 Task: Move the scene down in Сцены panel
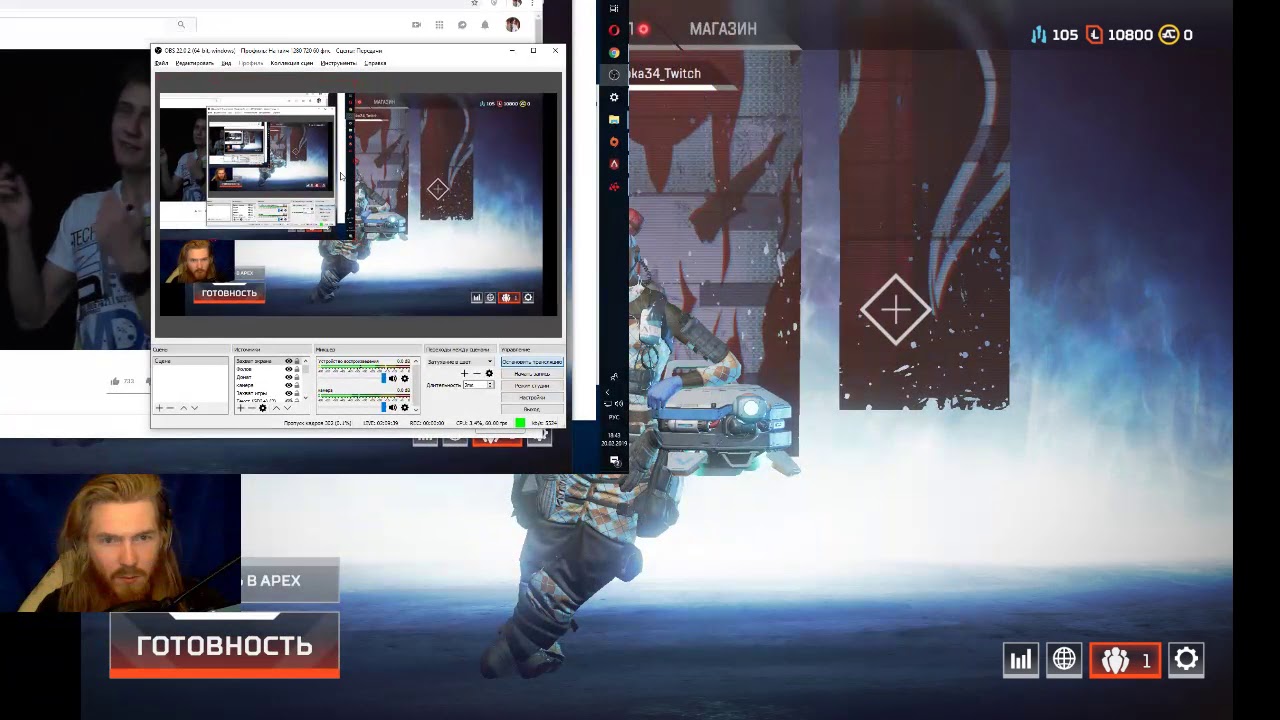(x=195, y=408)
